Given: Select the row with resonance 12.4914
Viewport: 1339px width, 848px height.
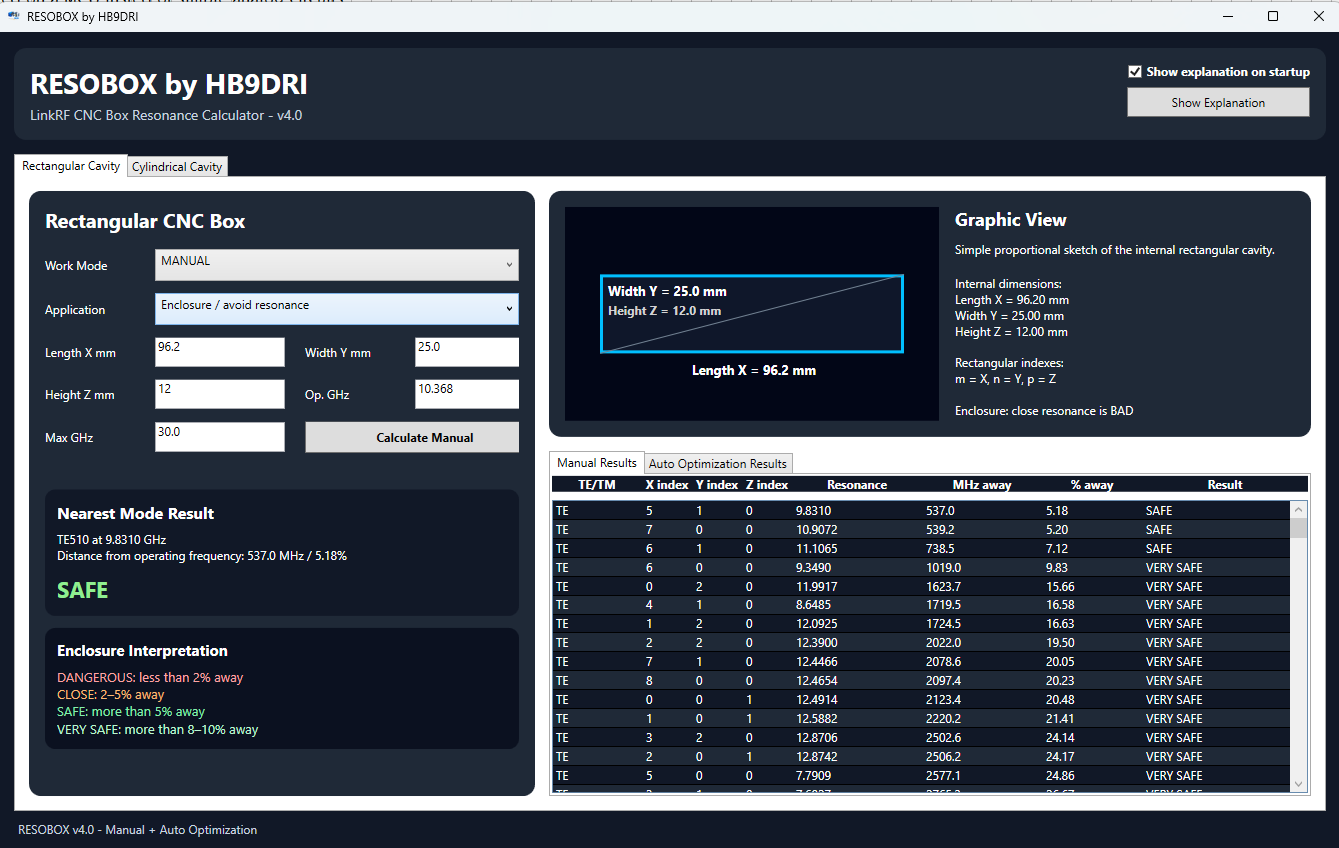Looking at the screenshot, I should (x=922, y=700).
